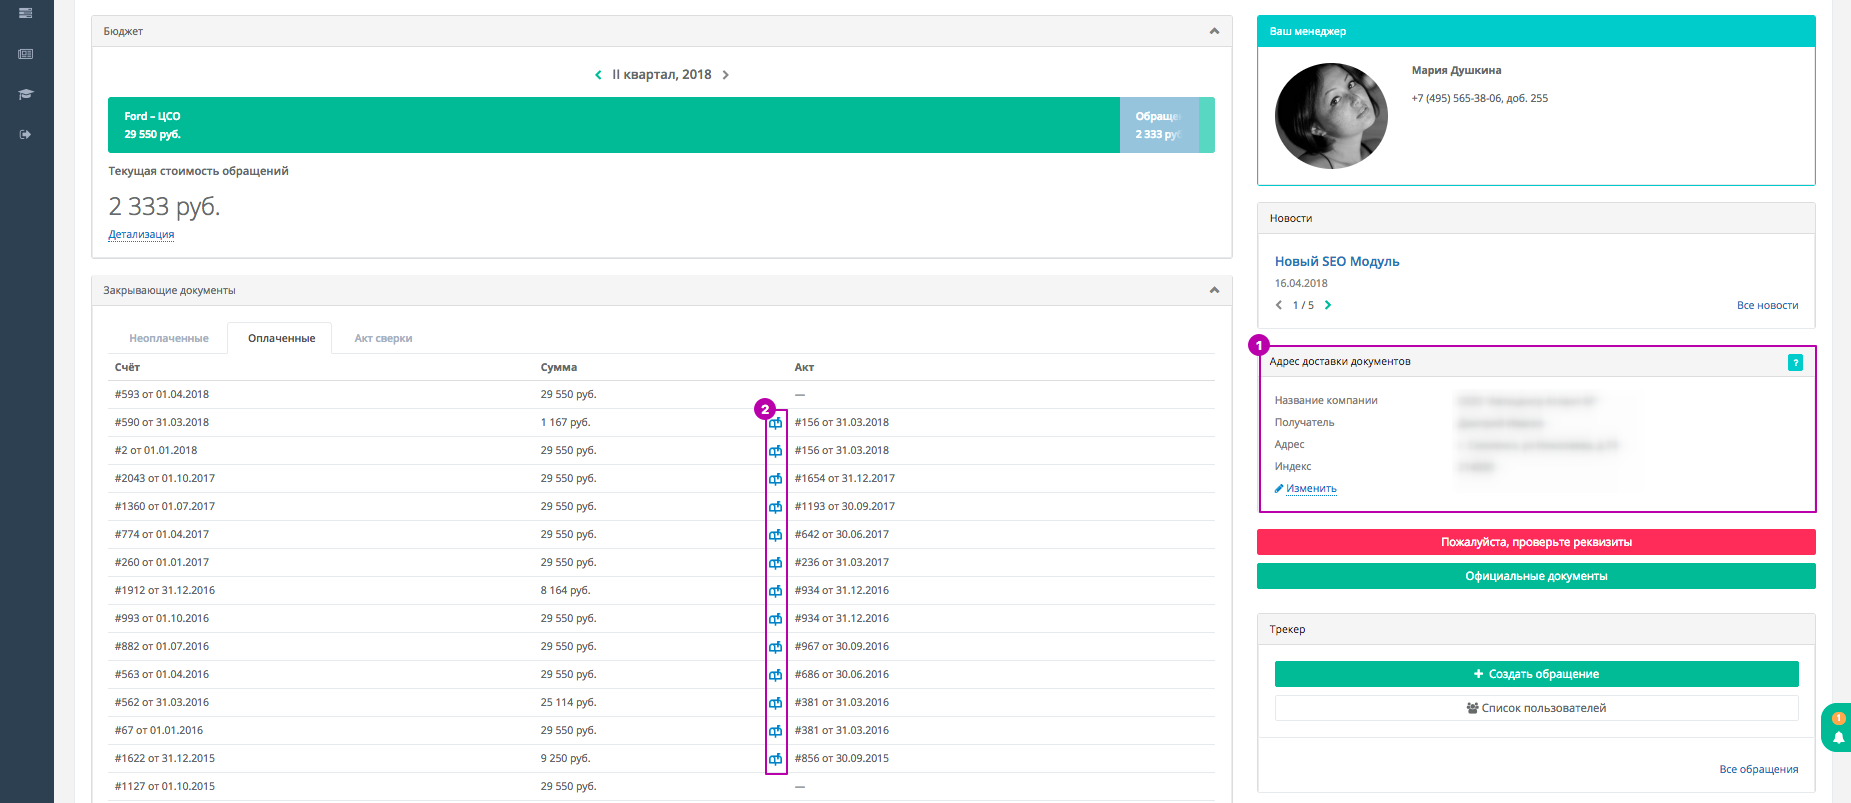Click the mailbox icon for invoice #993
Viewport: 1851px width, 803px height.
[775, 619]
